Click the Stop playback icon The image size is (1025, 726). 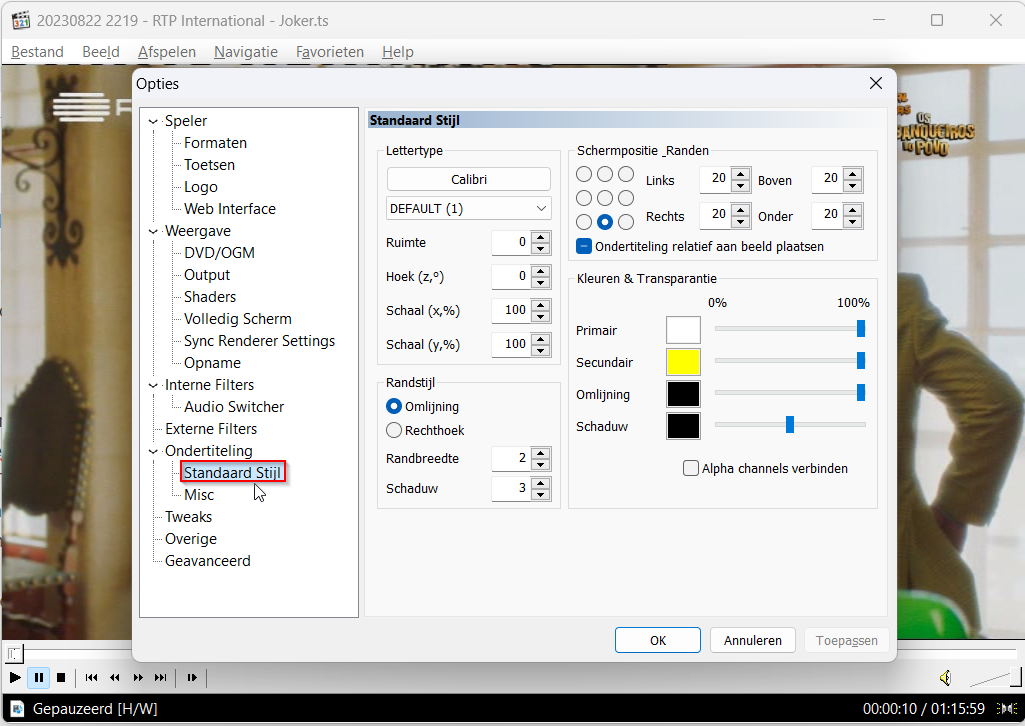61,678
